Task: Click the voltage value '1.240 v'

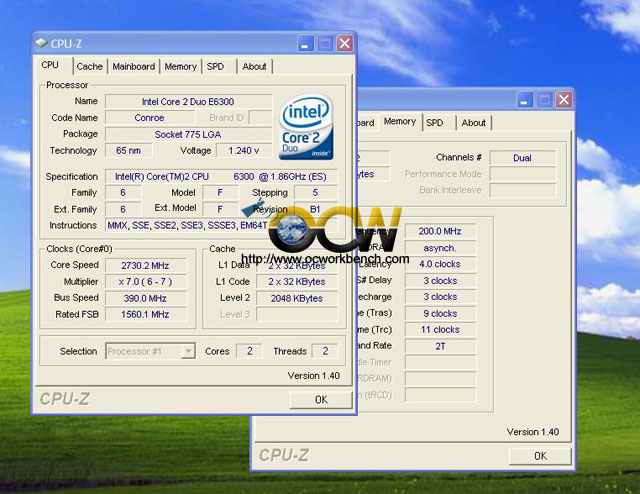Action: 244,151
